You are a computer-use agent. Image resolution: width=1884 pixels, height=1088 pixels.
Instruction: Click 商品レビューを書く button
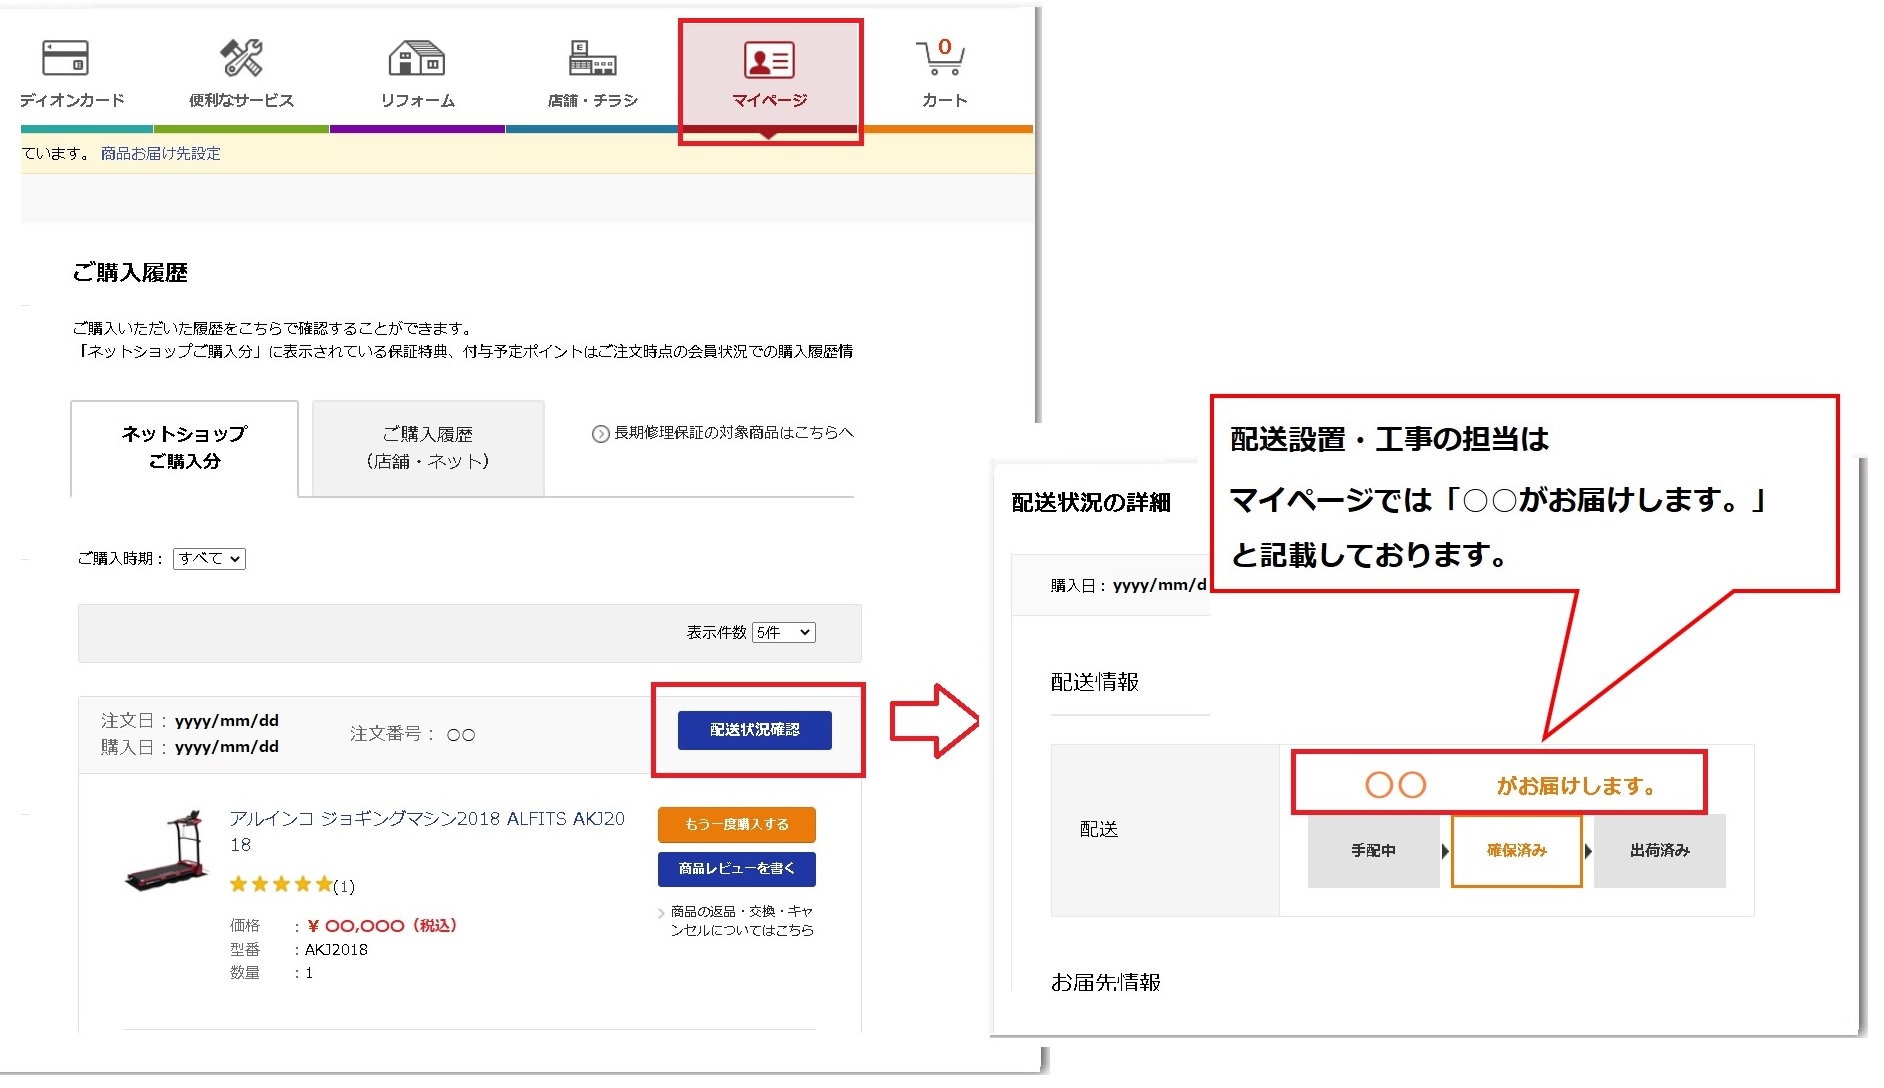pos(736,869)
